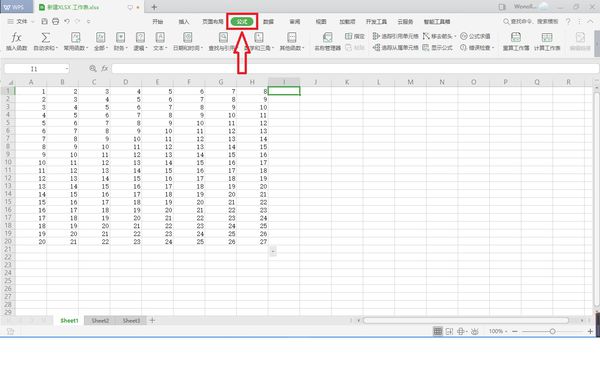This screenshot has width=600, height=385.
Task: Click the formula bar input field
Action: click(x=355, y=69)
